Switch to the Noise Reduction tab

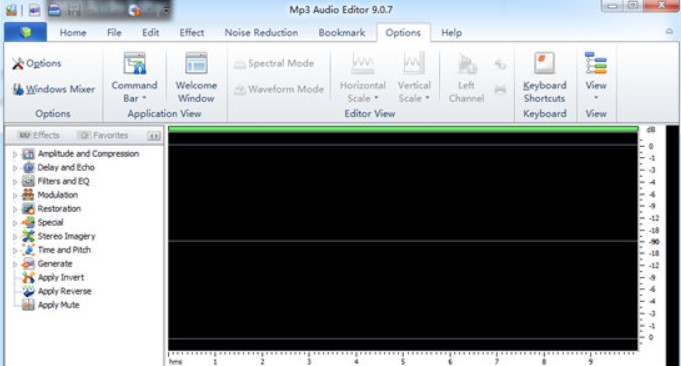[261, 33]
